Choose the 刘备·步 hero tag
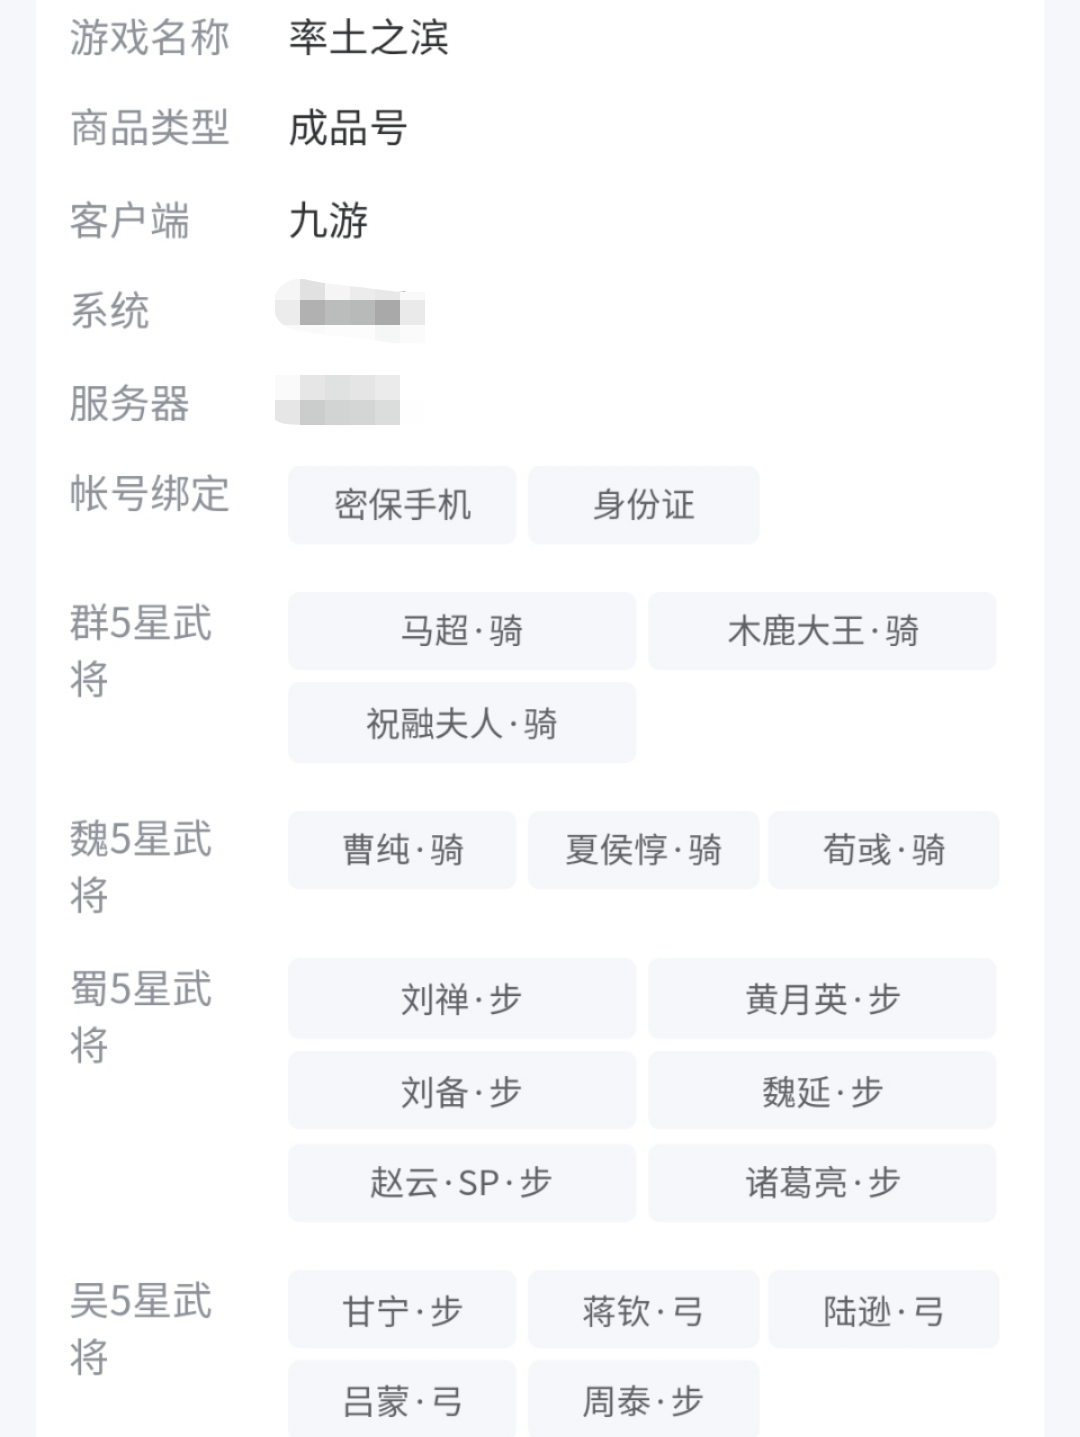The height and width of the screenshot is (1437, 1080). click(x=462, y=1091)
